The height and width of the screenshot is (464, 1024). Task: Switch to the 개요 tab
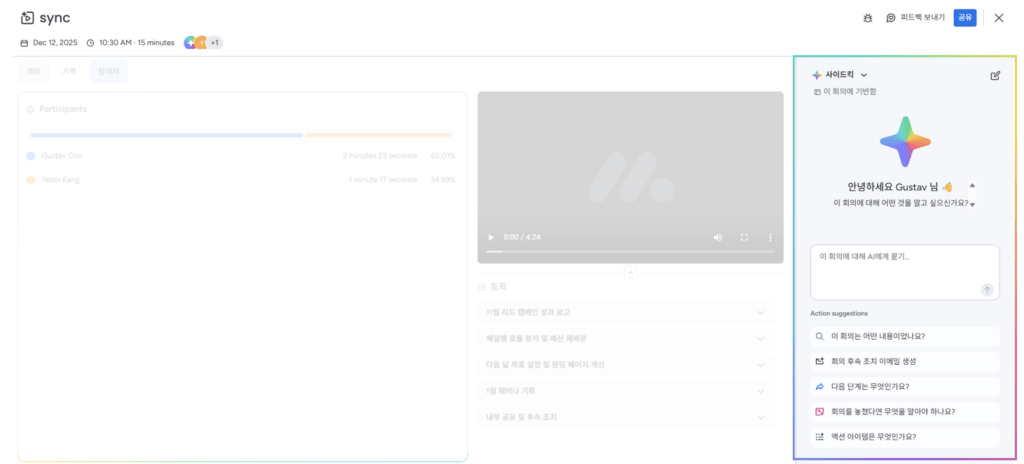[33, 71]
